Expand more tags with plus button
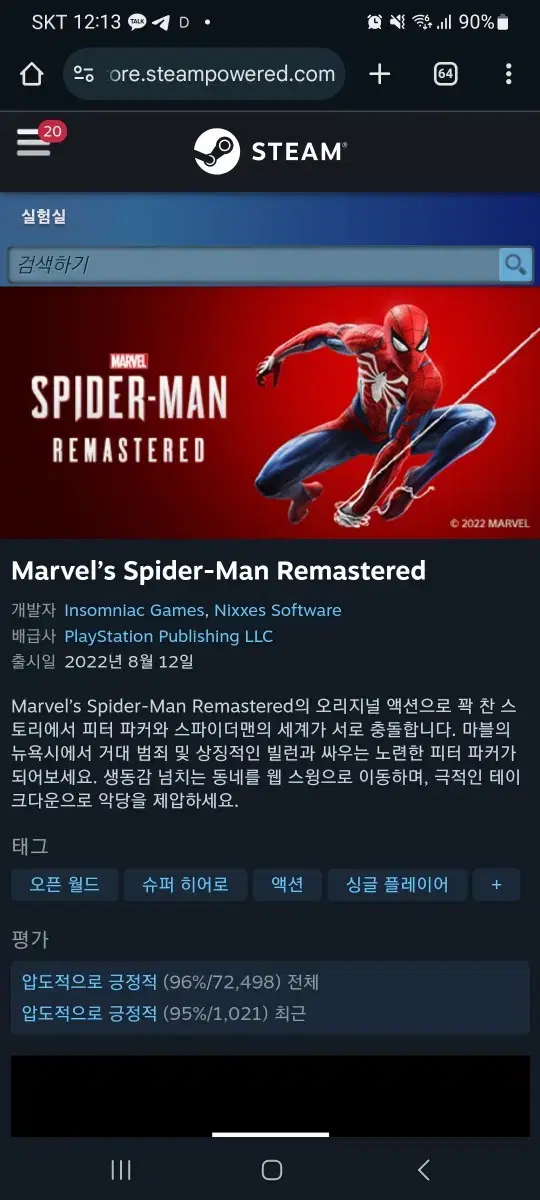This screenshot has height=1200, width=540. 496,885
